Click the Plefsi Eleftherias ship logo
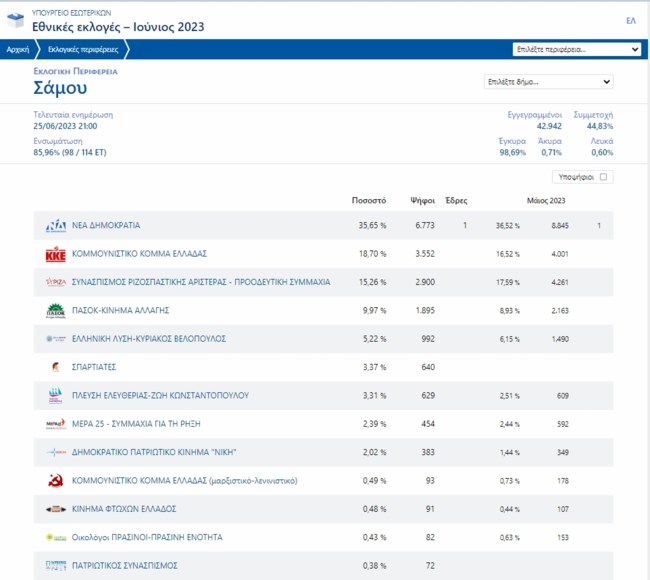The image size is (650, 580). pyautogui.click(x=56, y=396)
